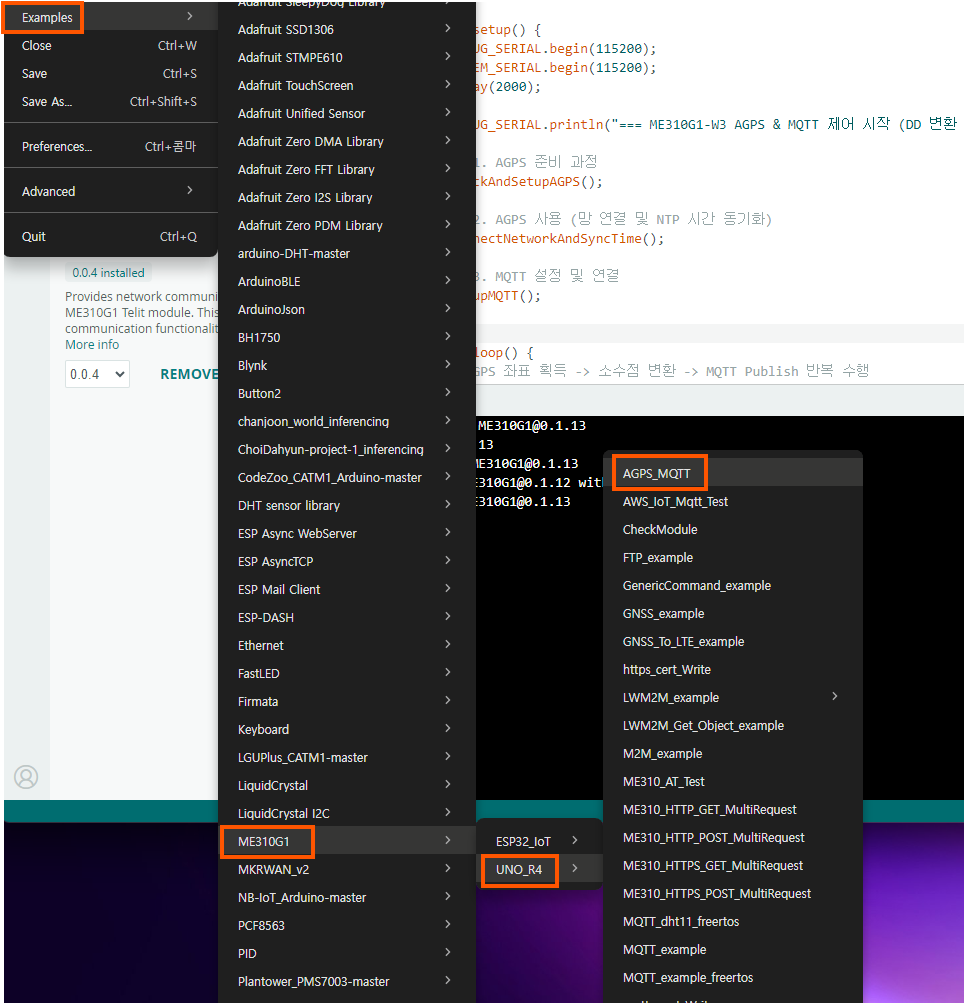Screen dimensions: 964x1003
Task: Open Plantower_PMS7003-master submenu
Action: (347, 982)
